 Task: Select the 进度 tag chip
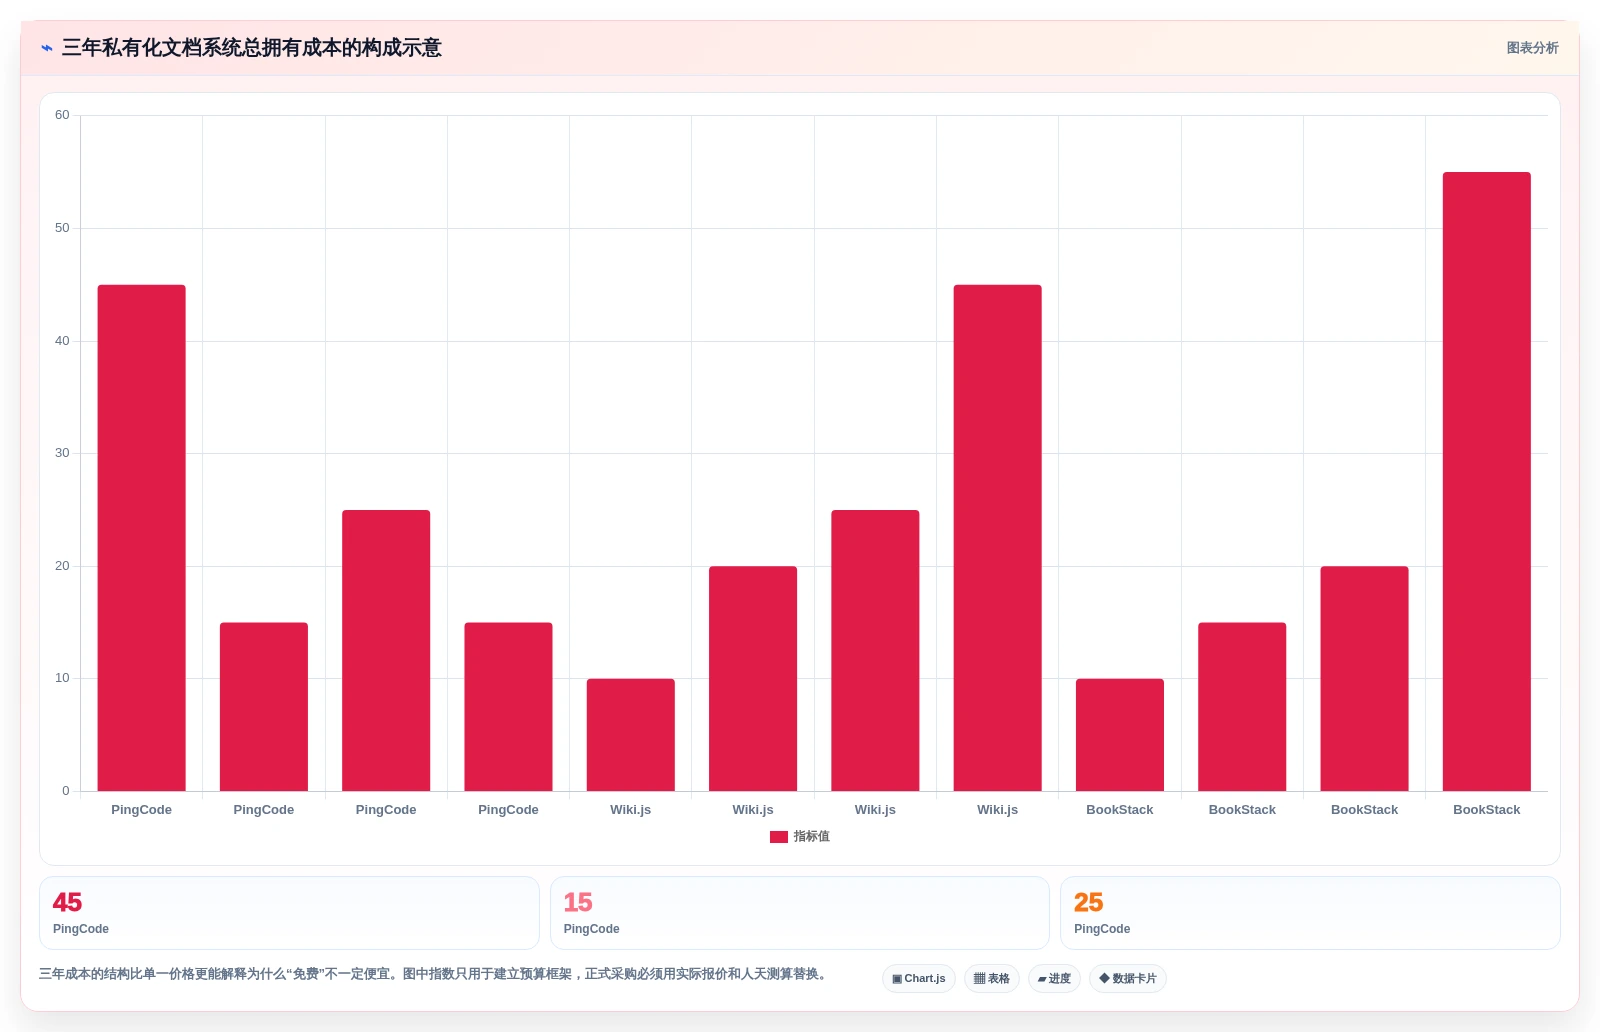tap(1054, 979)
